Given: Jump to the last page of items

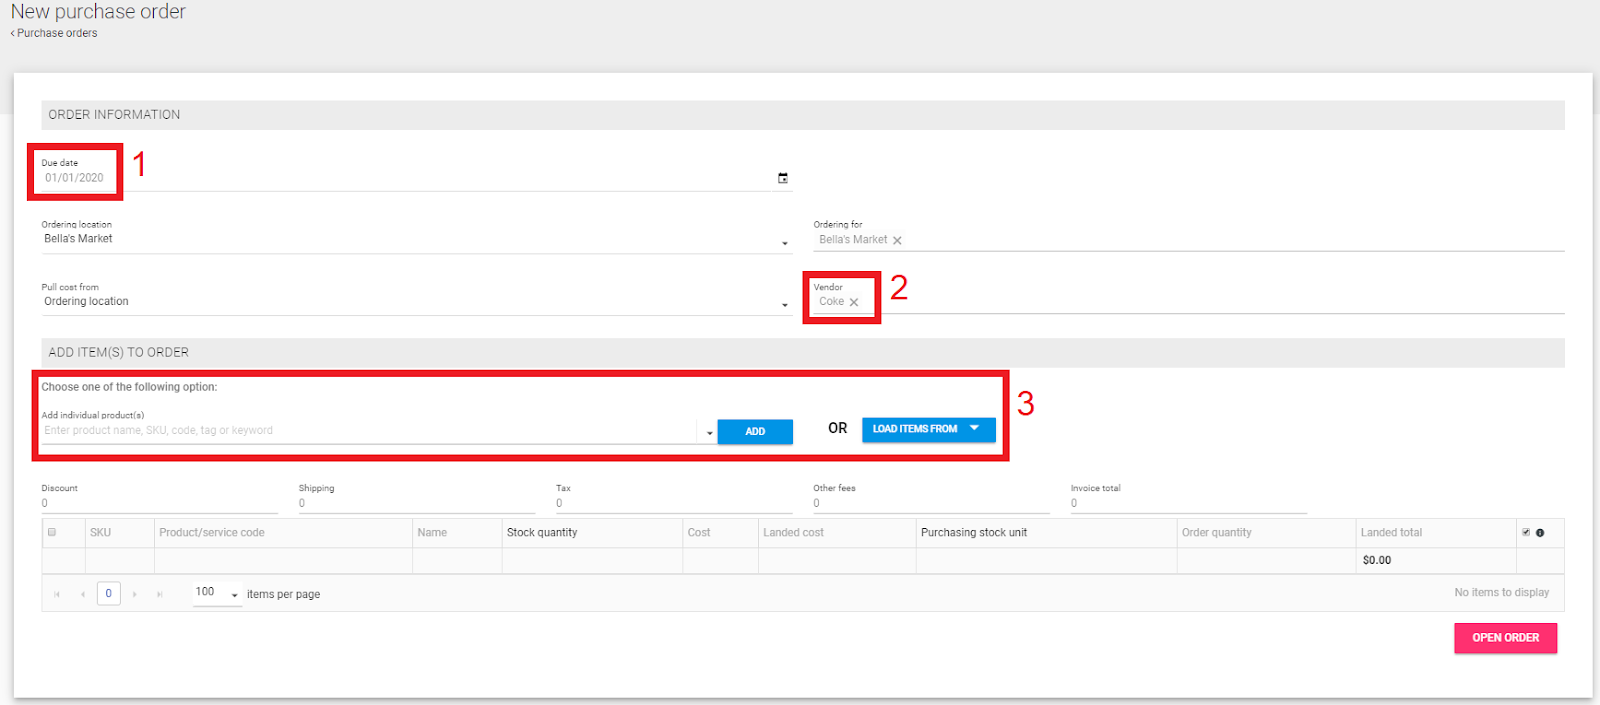Looking at the screenshot, I should click(159, 594).
